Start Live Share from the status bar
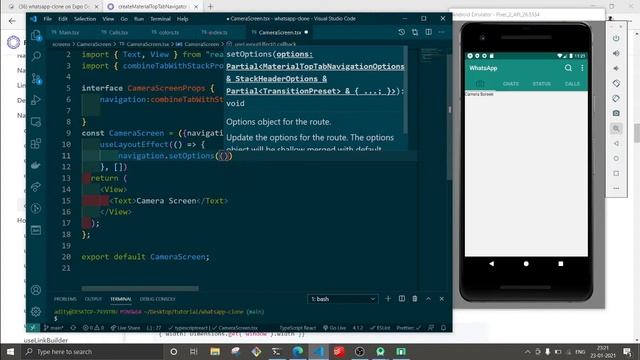 [125, 328]
